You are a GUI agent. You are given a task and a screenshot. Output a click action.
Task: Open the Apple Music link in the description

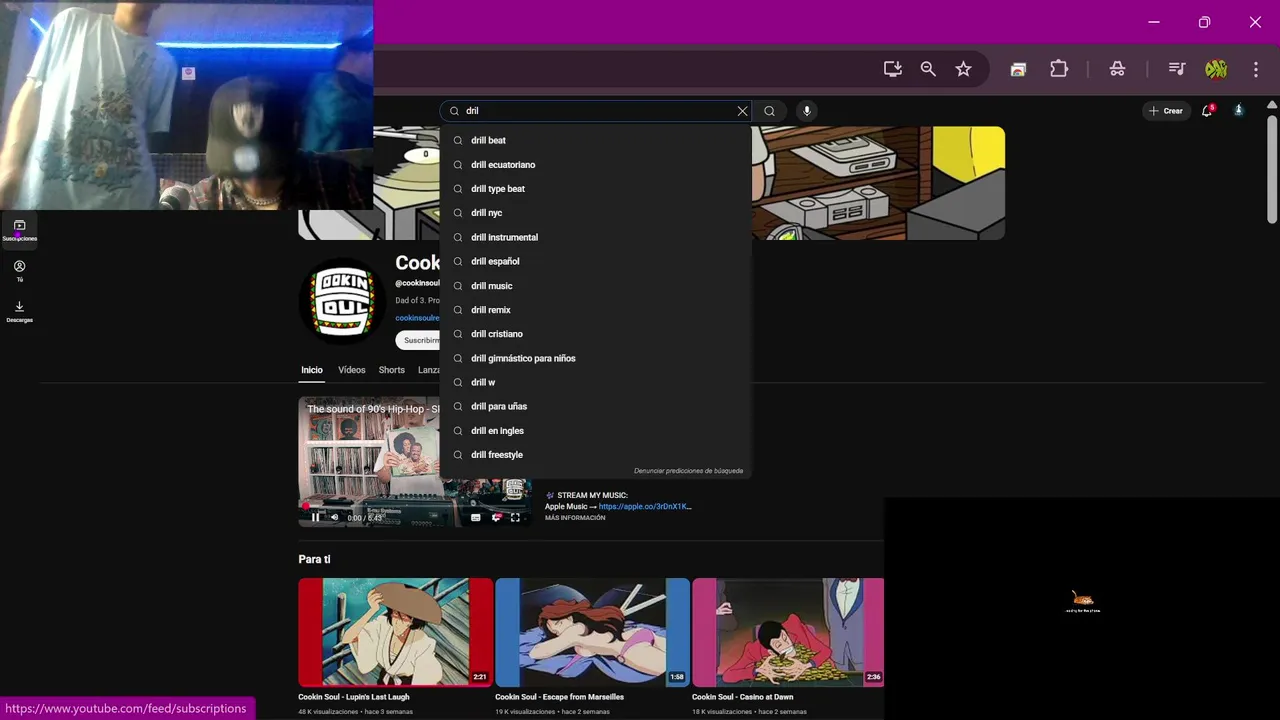[645, 507]
